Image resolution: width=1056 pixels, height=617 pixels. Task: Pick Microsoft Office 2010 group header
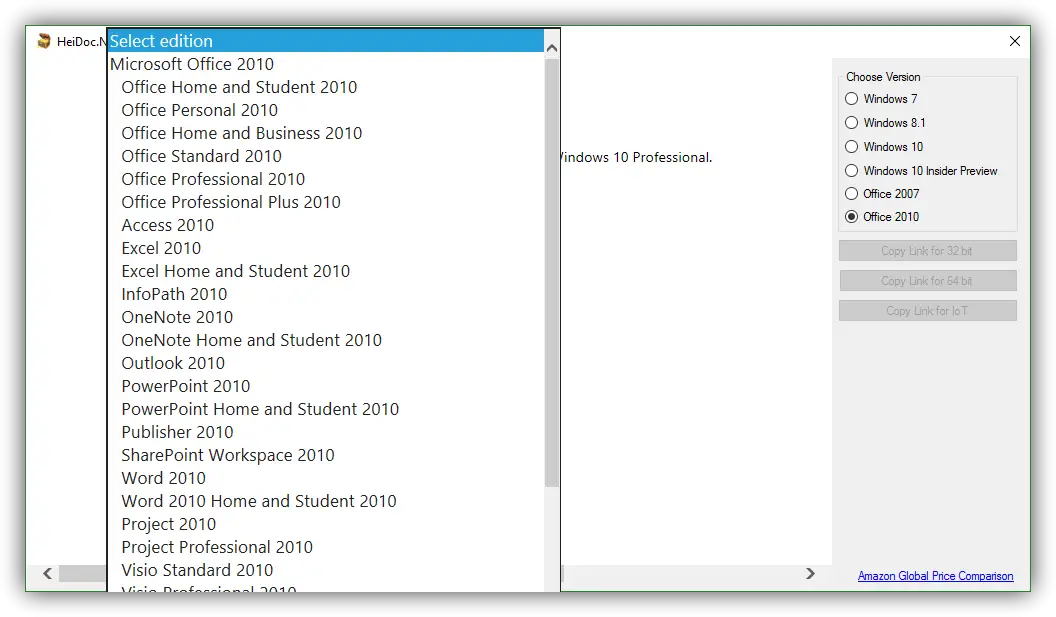[x=326, y=64]
